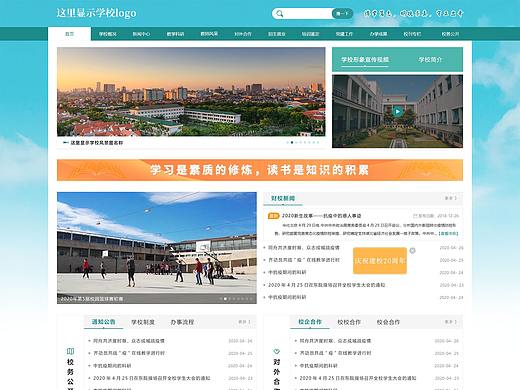Viewport: 520px width, 390px height.
Task: Click the basketball court slide image
Action: (x=157, y=248)
